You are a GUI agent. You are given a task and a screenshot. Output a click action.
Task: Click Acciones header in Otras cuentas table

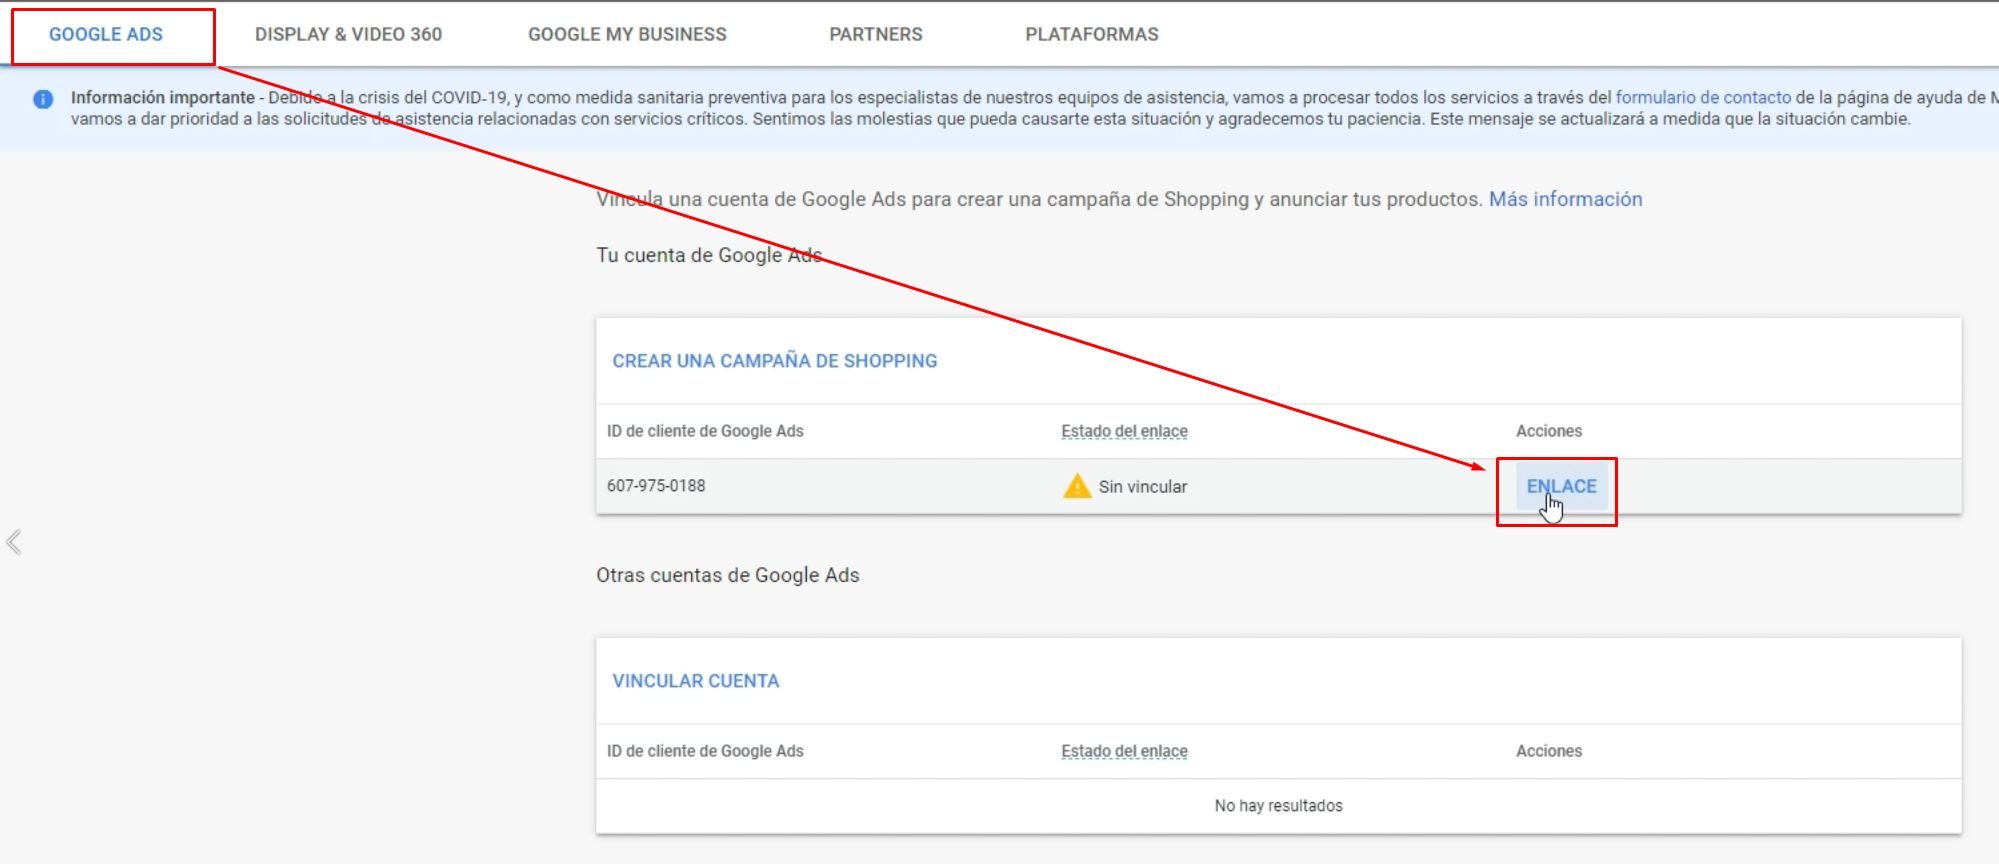[1549, 751]
